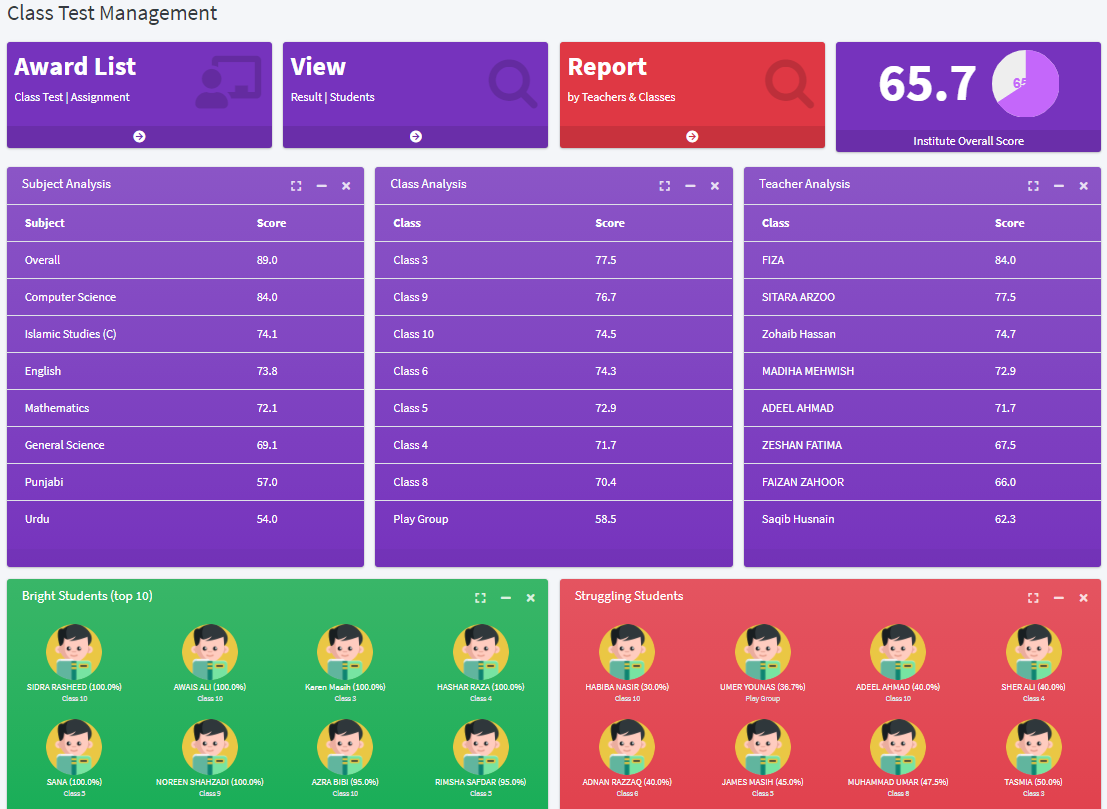This screenshot has height=809, width=1107.
Task: Click the arrow icon on Report card
Action: tap(692, 136)
